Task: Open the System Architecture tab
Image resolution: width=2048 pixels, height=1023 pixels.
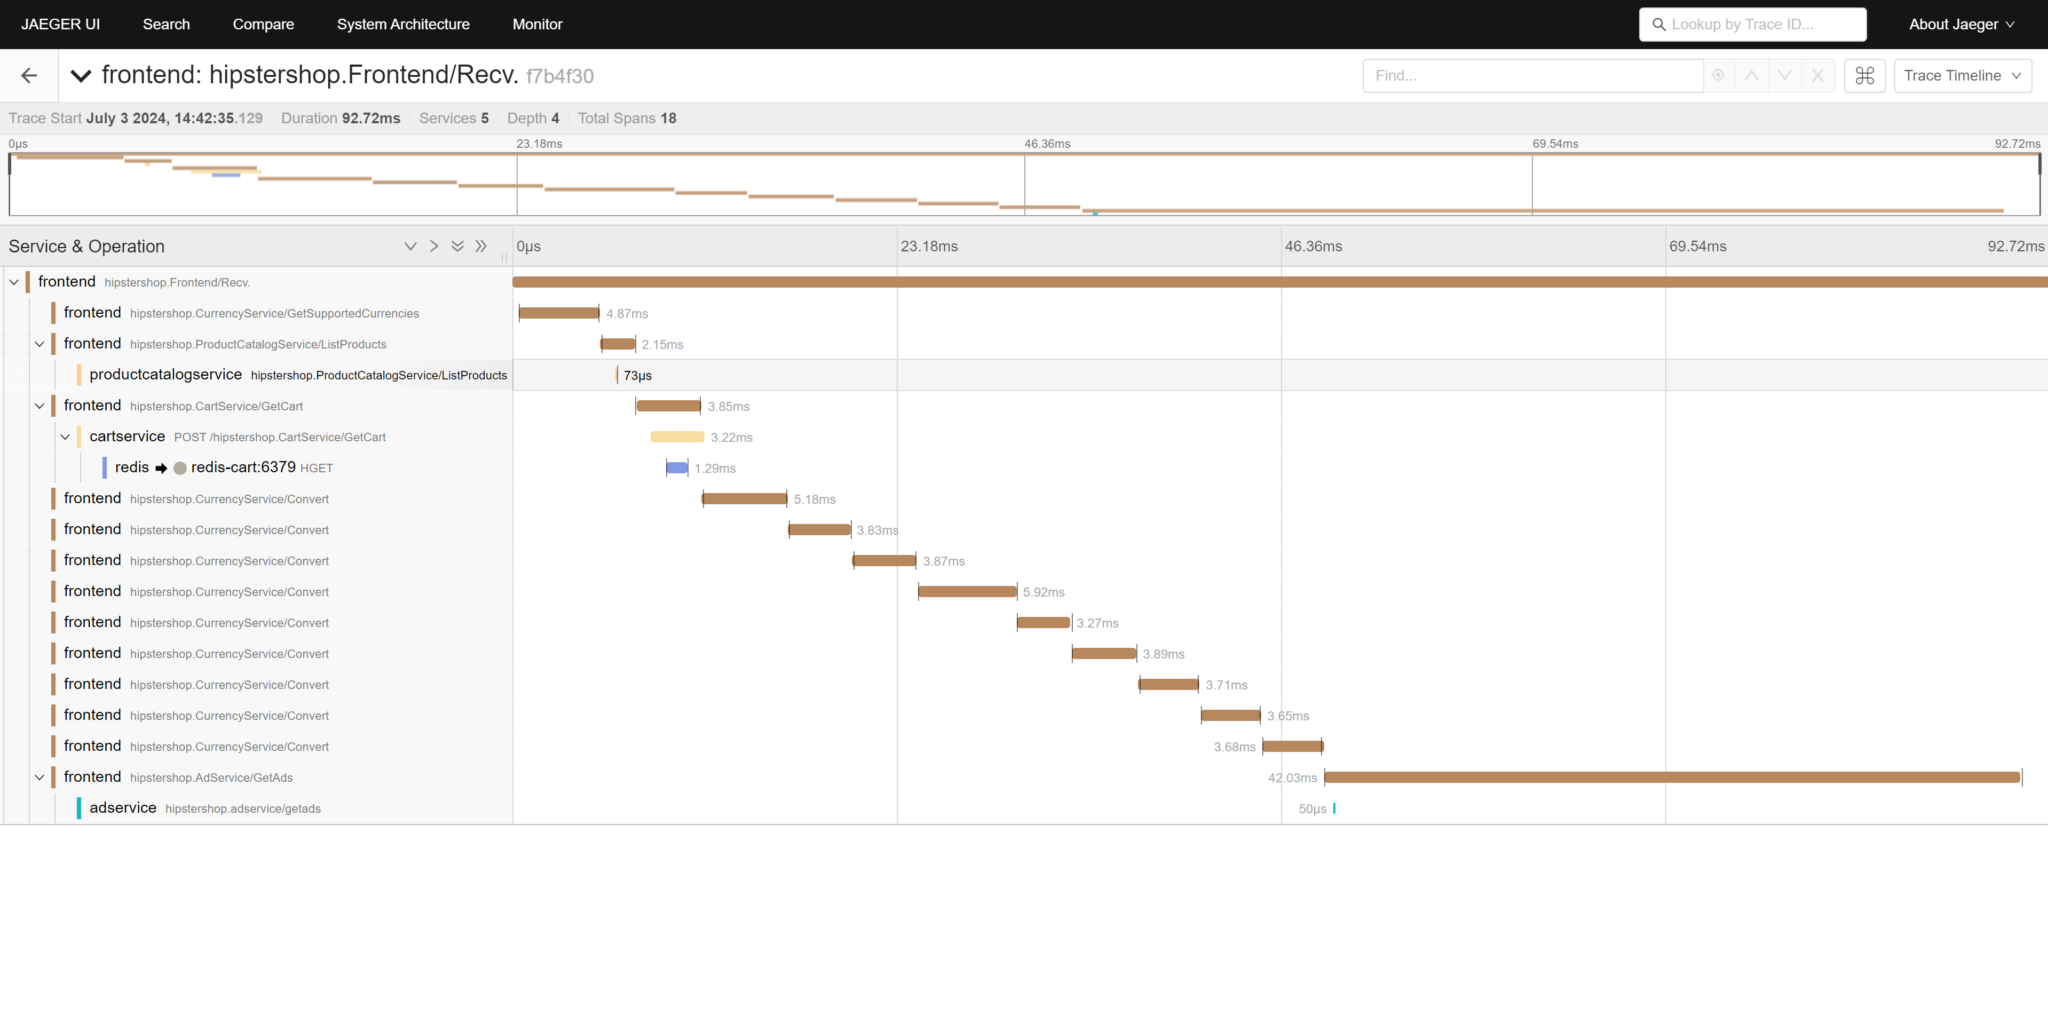Action: pos(403,24)
